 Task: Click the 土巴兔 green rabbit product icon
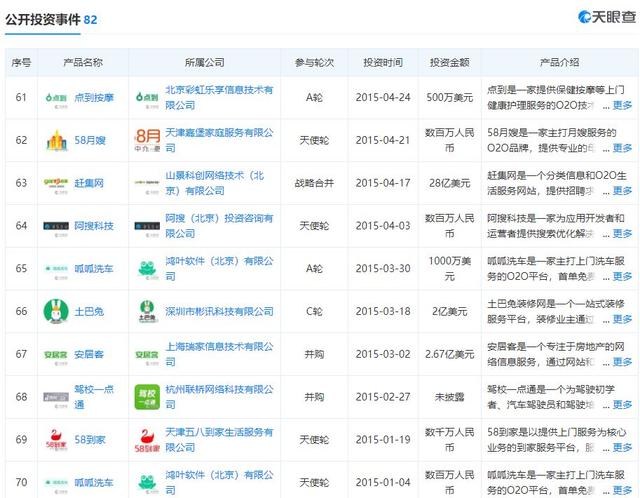[55, 311]
